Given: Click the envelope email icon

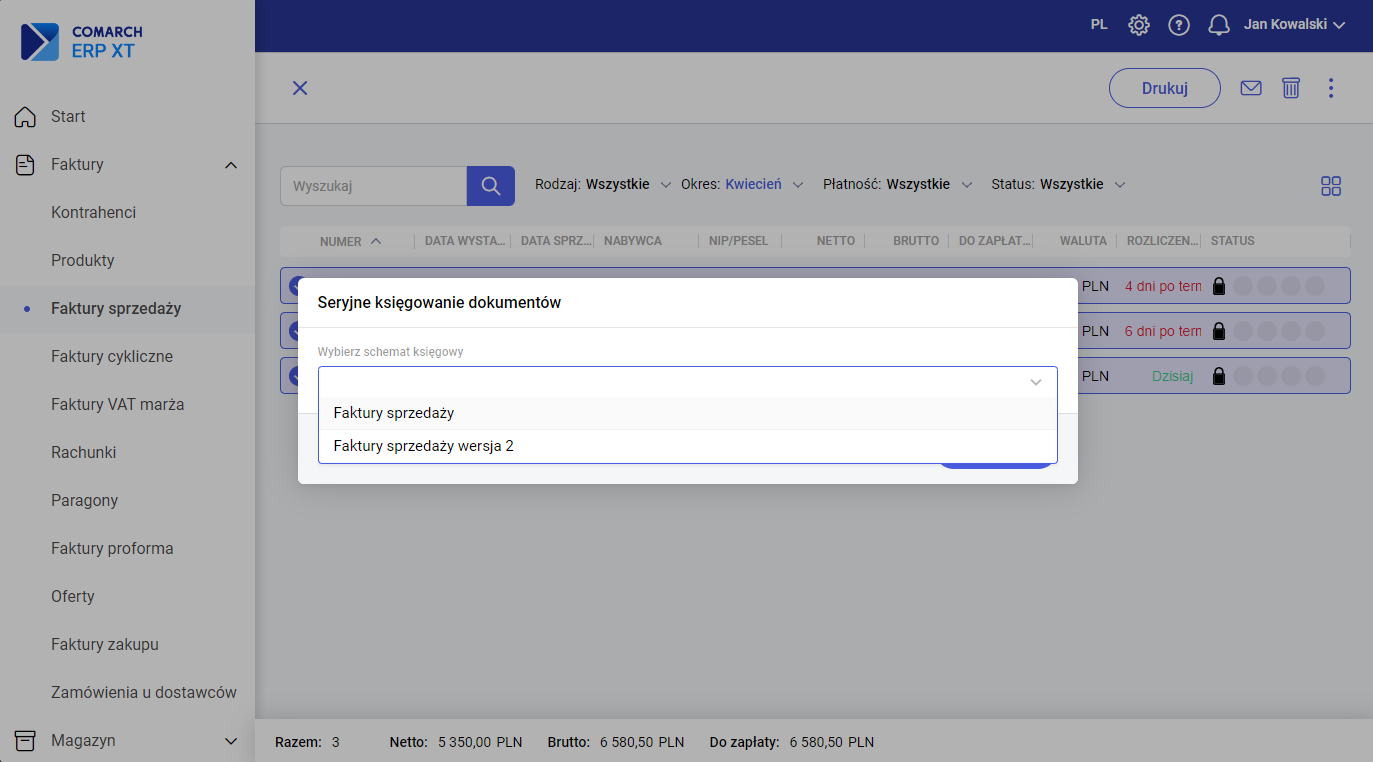Looking at the screenshot, I should (x=1250, y=88).
